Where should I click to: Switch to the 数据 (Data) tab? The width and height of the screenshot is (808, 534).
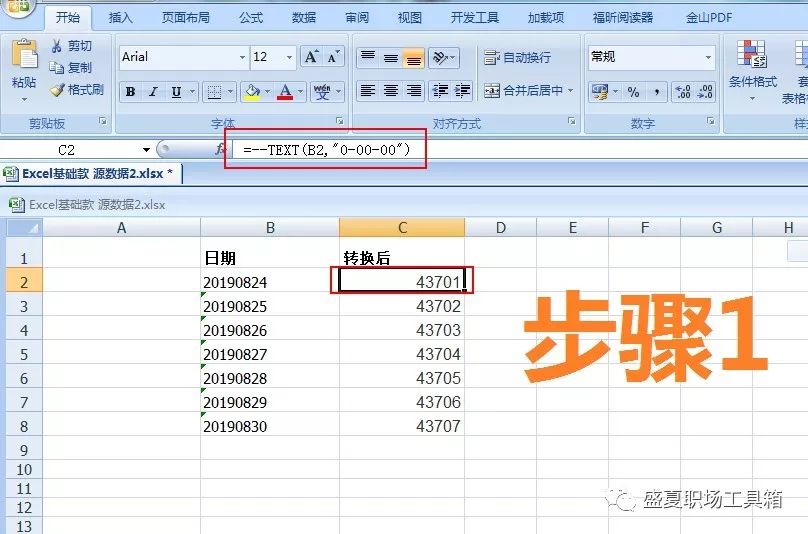coord(304,18)
